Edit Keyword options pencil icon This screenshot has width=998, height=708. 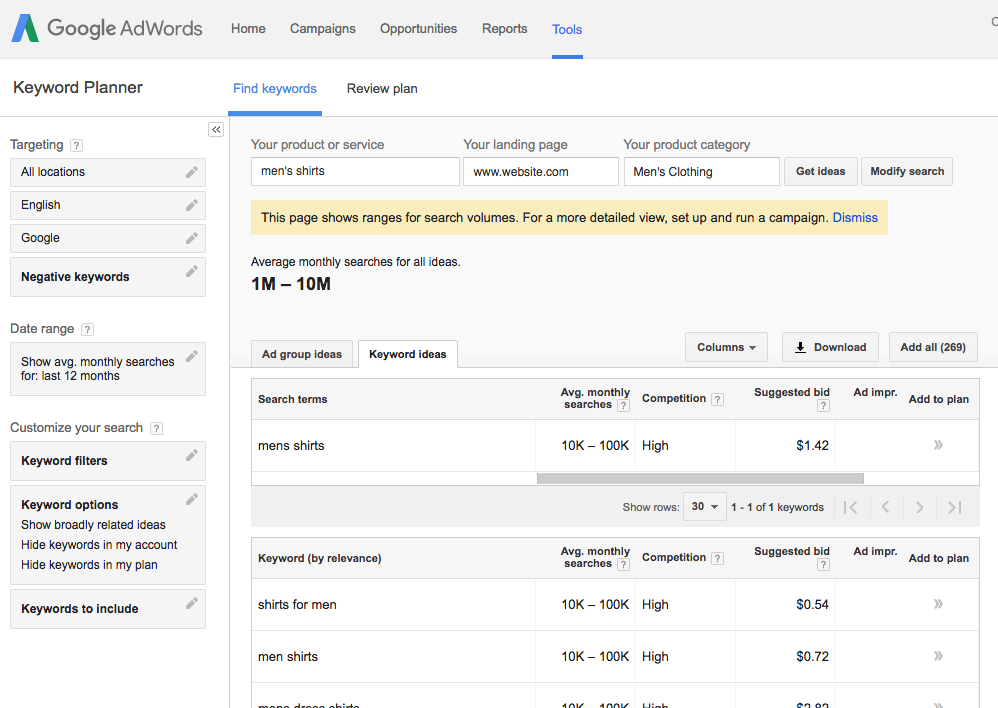point(192,499)
